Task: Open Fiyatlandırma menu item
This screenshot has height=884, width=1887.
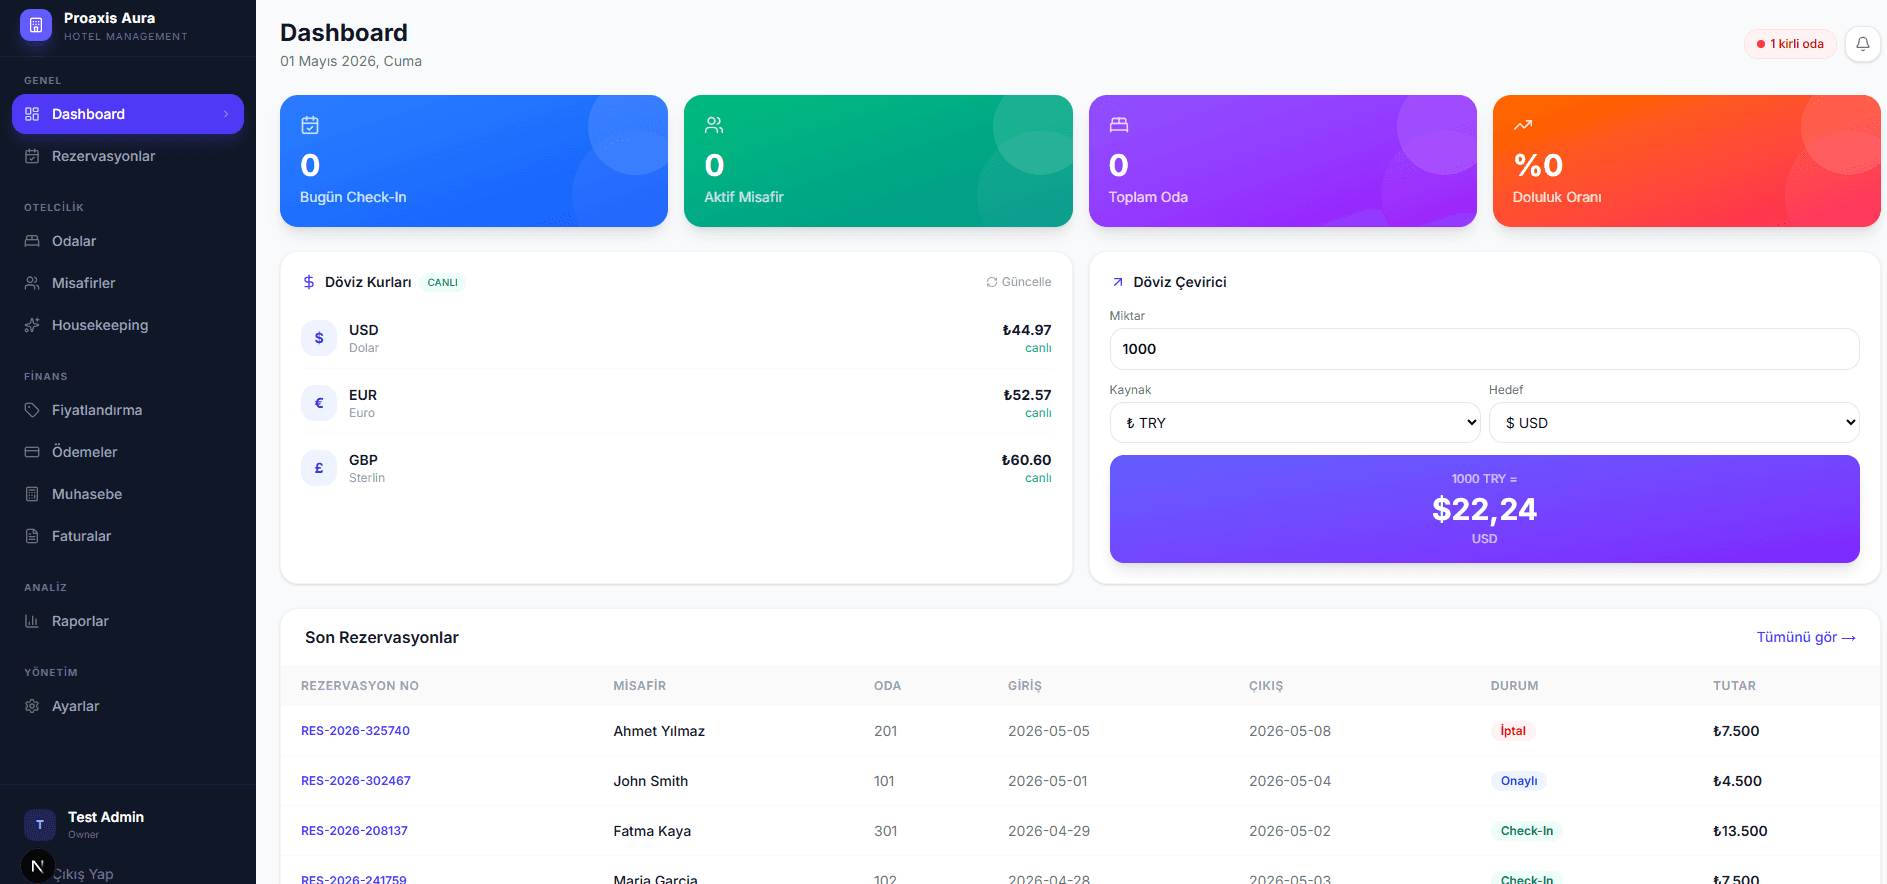Action: coord(128,410)
